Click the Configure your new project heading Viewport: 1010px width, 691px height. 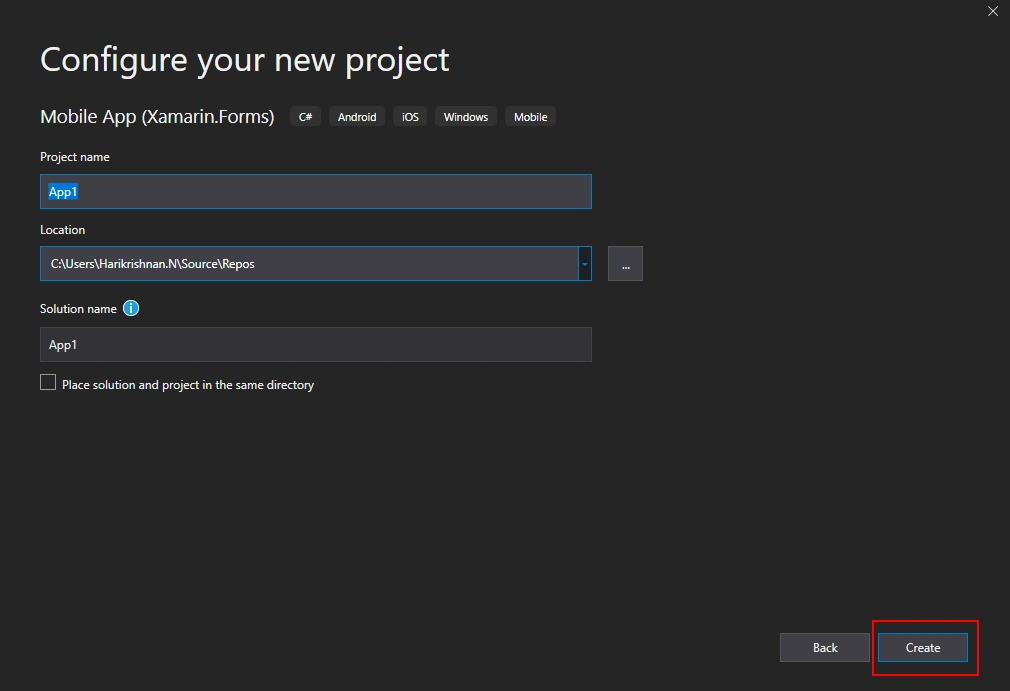click(x=245, y=61)
